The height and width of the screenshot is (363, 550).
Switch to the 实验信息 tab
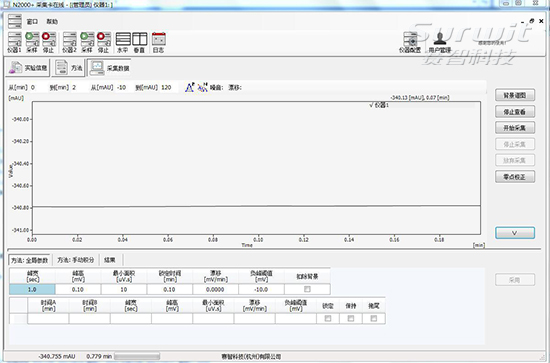28,68
